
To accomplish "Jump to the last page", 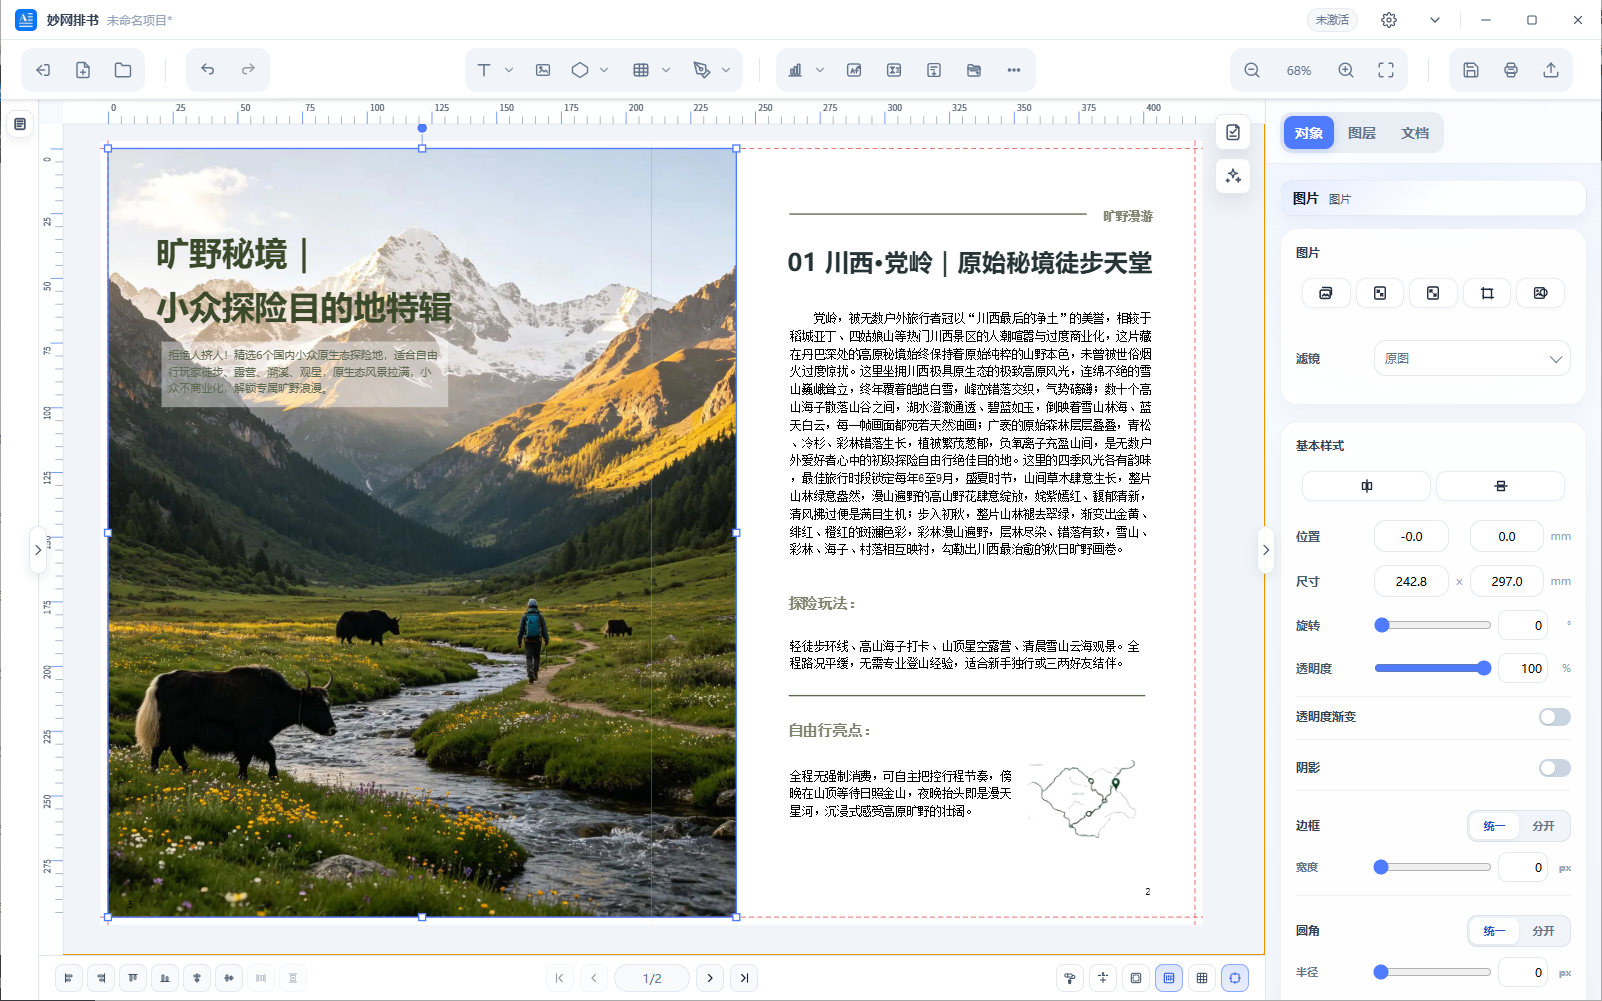I will click(x=744, y=978).
